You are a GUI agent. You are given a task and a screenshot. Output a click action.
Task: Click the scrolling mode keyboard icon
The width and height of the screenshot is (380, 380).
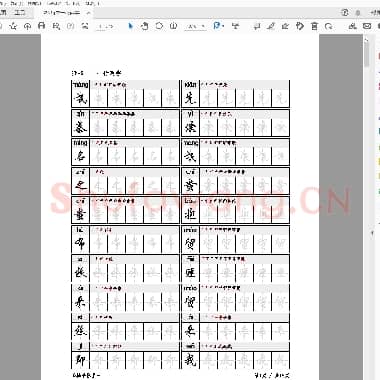click(236, 26)
